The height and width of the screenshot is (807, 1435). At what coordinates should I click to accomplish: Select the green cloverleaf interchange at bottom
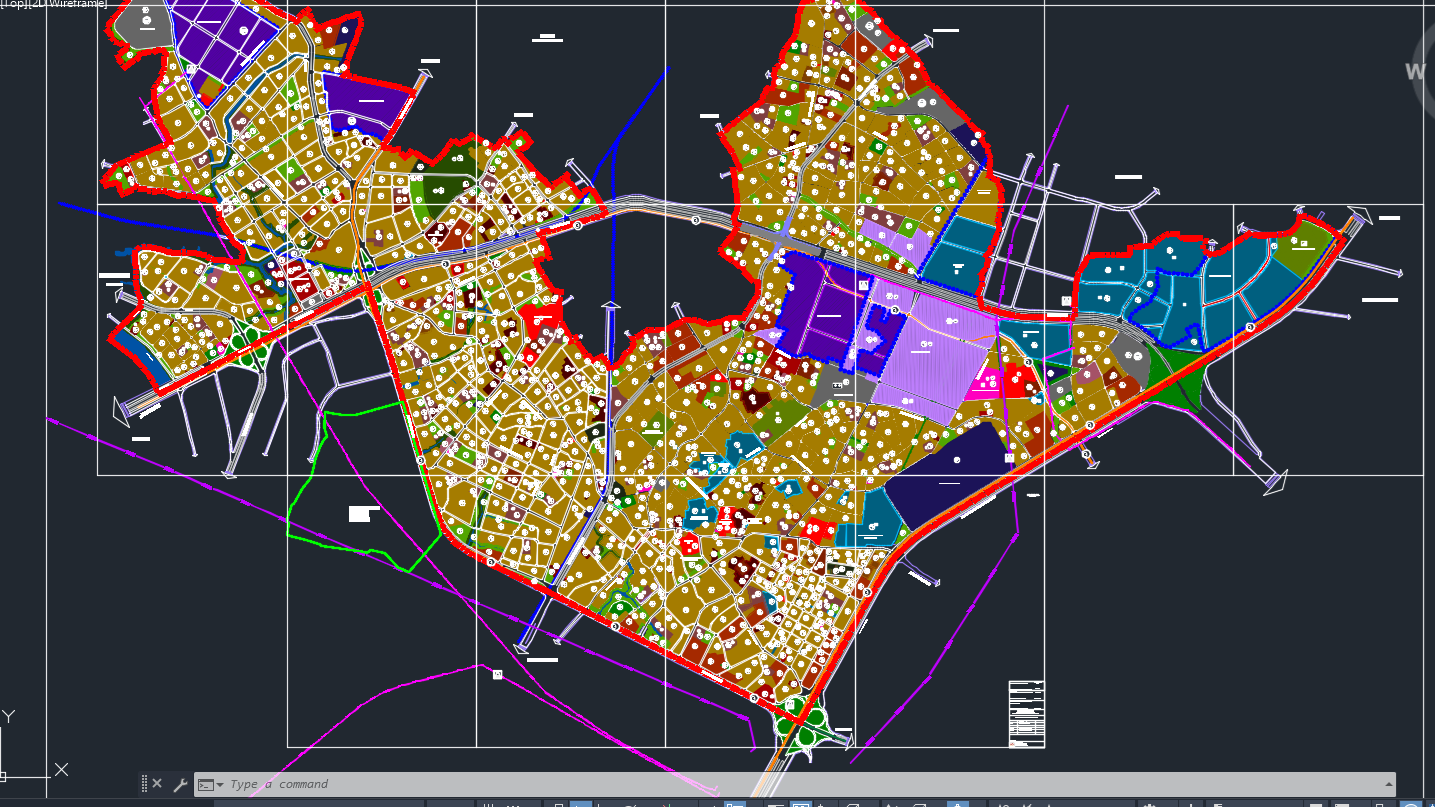click(x=808, y=728)
